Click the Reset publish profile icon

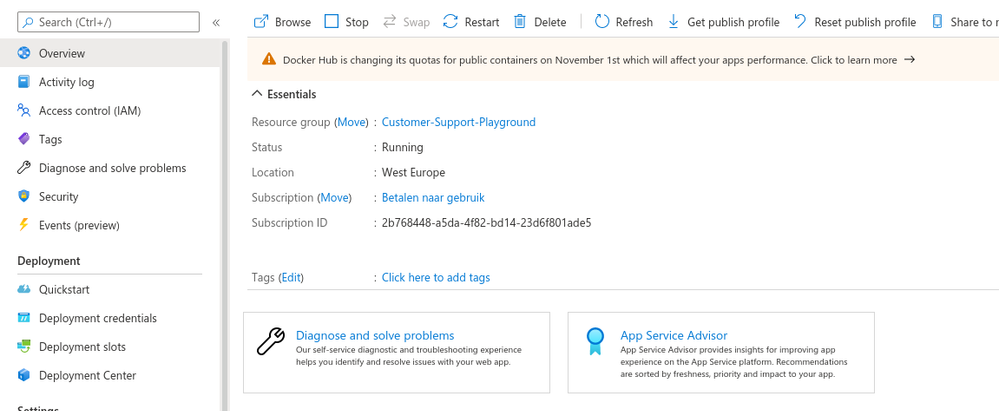click(800, 21)
